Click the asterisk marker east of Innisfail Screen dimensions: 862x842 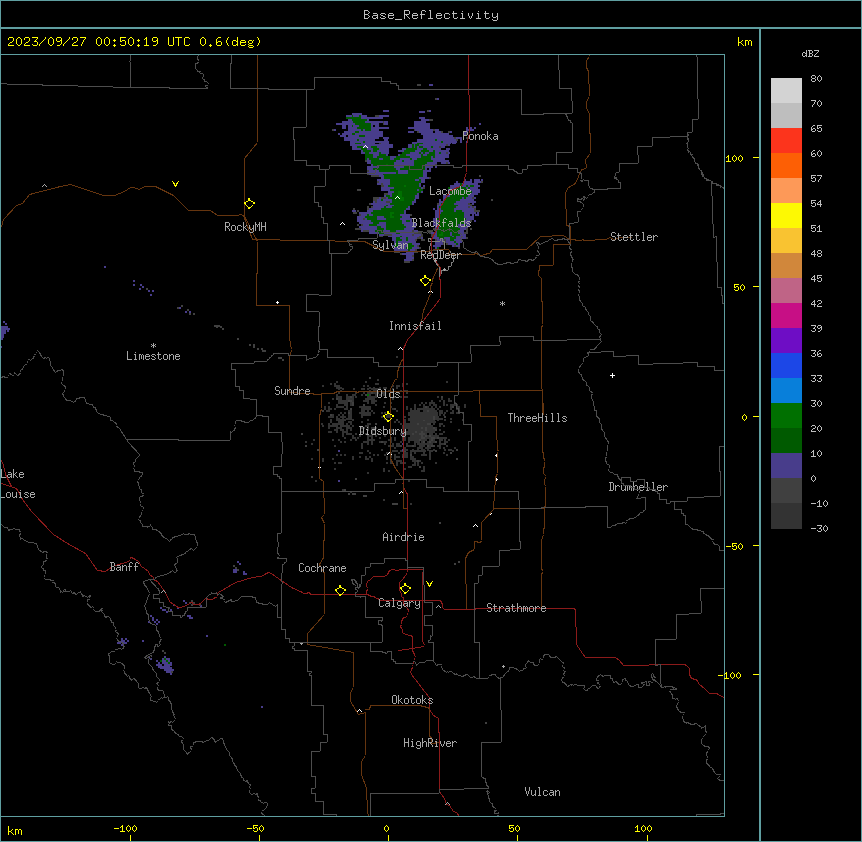click(502, 303)
